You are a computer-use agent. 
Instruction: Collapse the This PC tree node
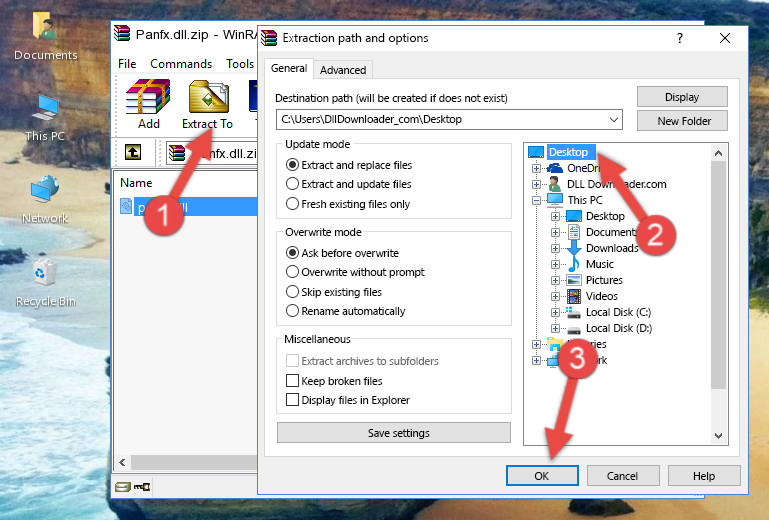pyautogui.click(x=537, y=200)
